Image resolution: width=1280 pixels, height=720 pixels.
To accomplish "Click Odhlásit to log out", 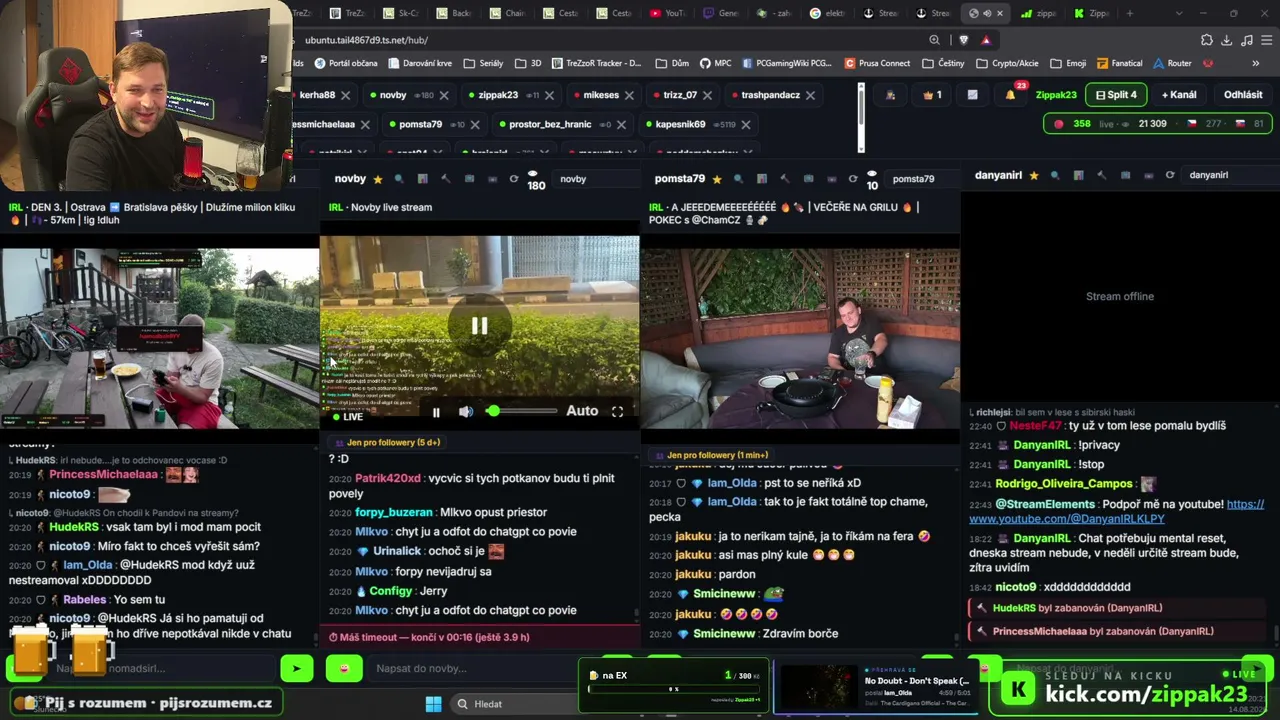I will tap(1243, 95).
